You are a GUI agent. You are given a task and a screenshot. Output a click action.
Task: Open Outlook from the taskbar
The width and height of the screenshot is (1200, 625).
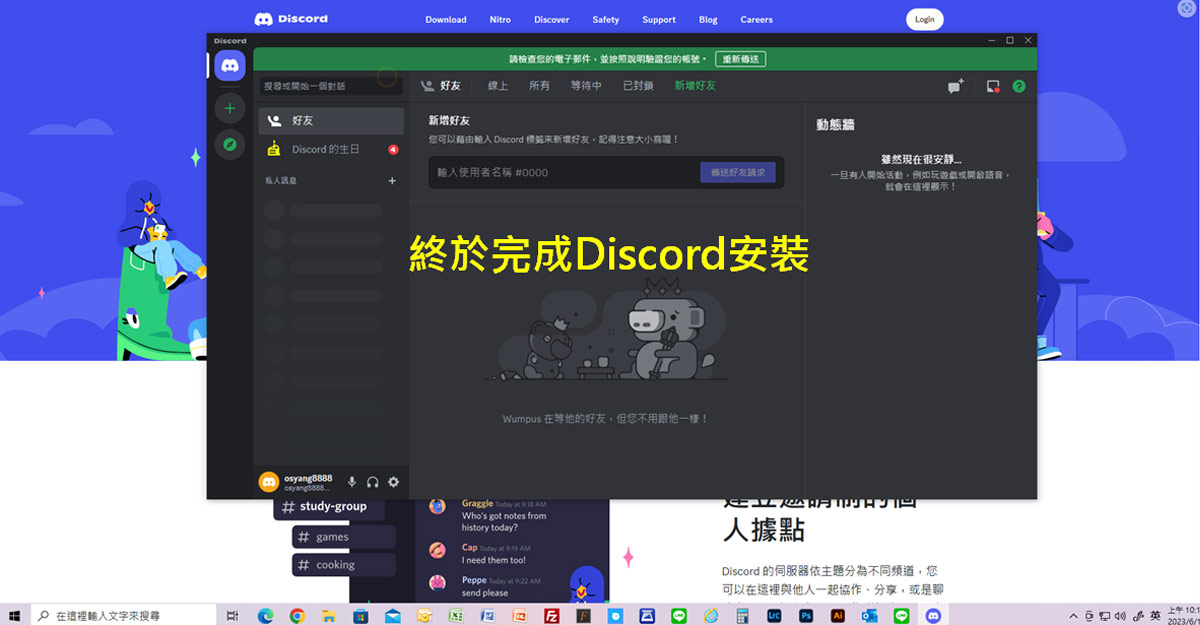870,616
